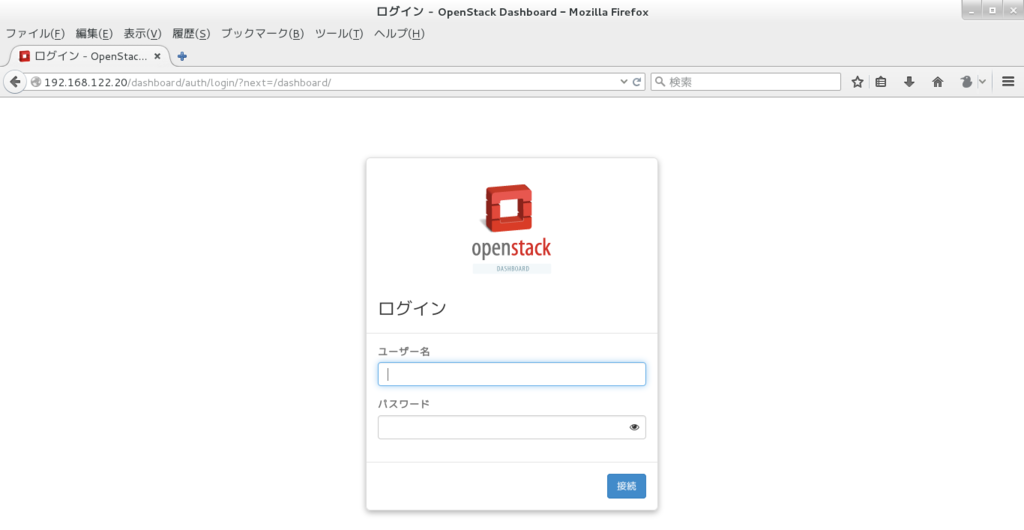The height and width of the screenshot is (530, 1024).
Task: Focus the ユーザー名 input field
Action: click(512, 374)
